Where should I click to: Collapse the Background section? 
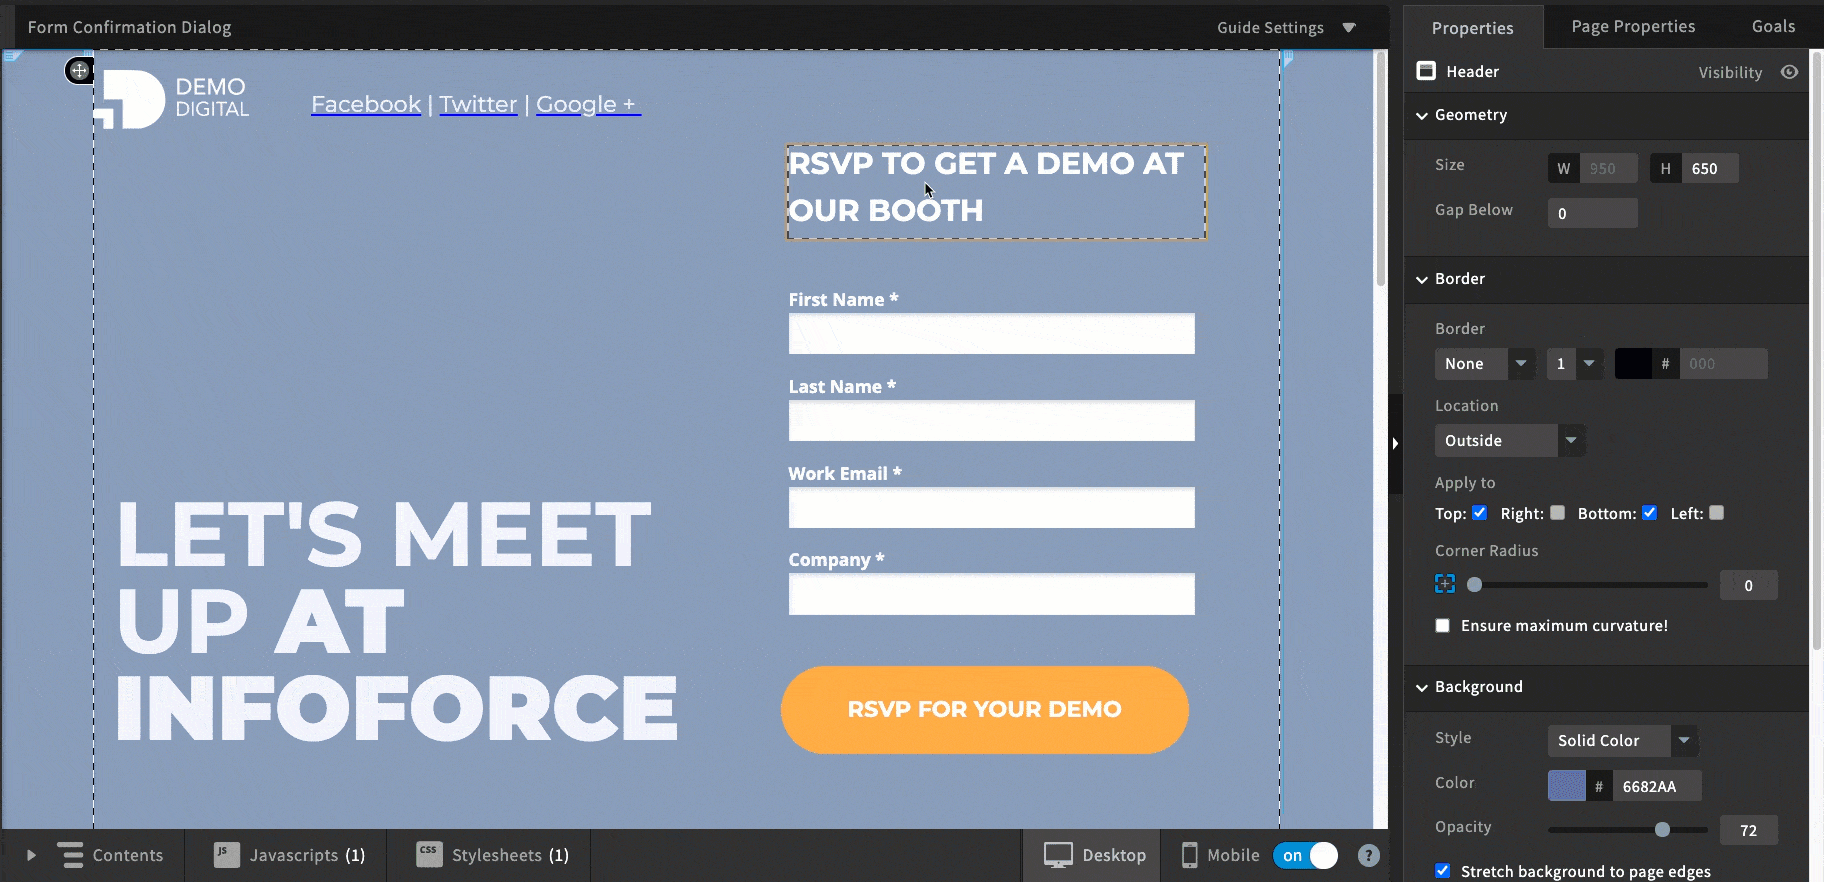click(1422, 688)
